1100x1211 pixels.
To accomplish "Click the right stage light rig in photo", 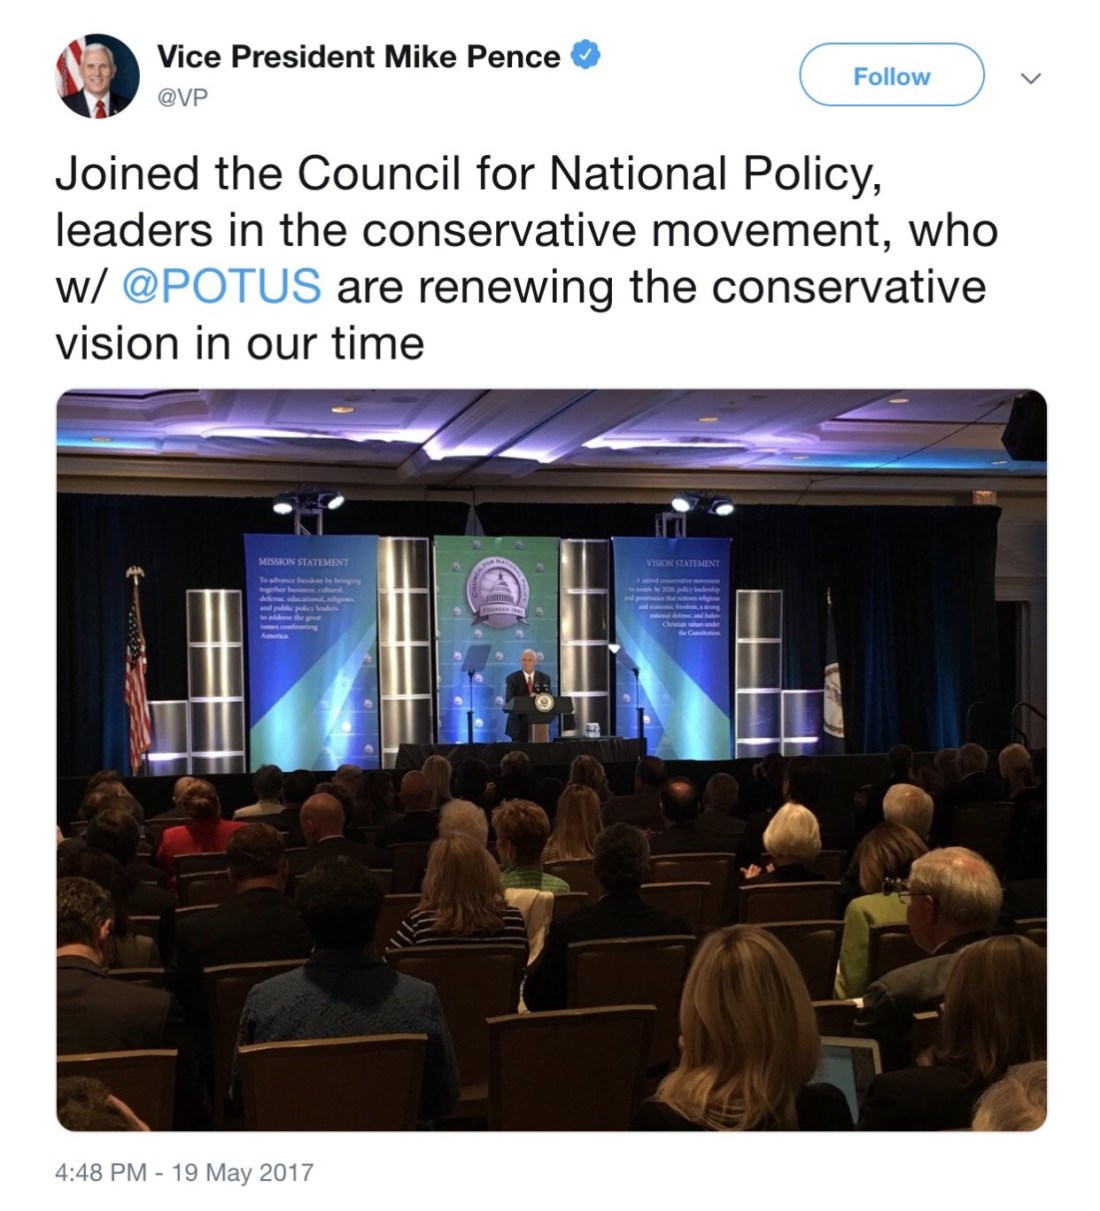I will tap(701, 505).
